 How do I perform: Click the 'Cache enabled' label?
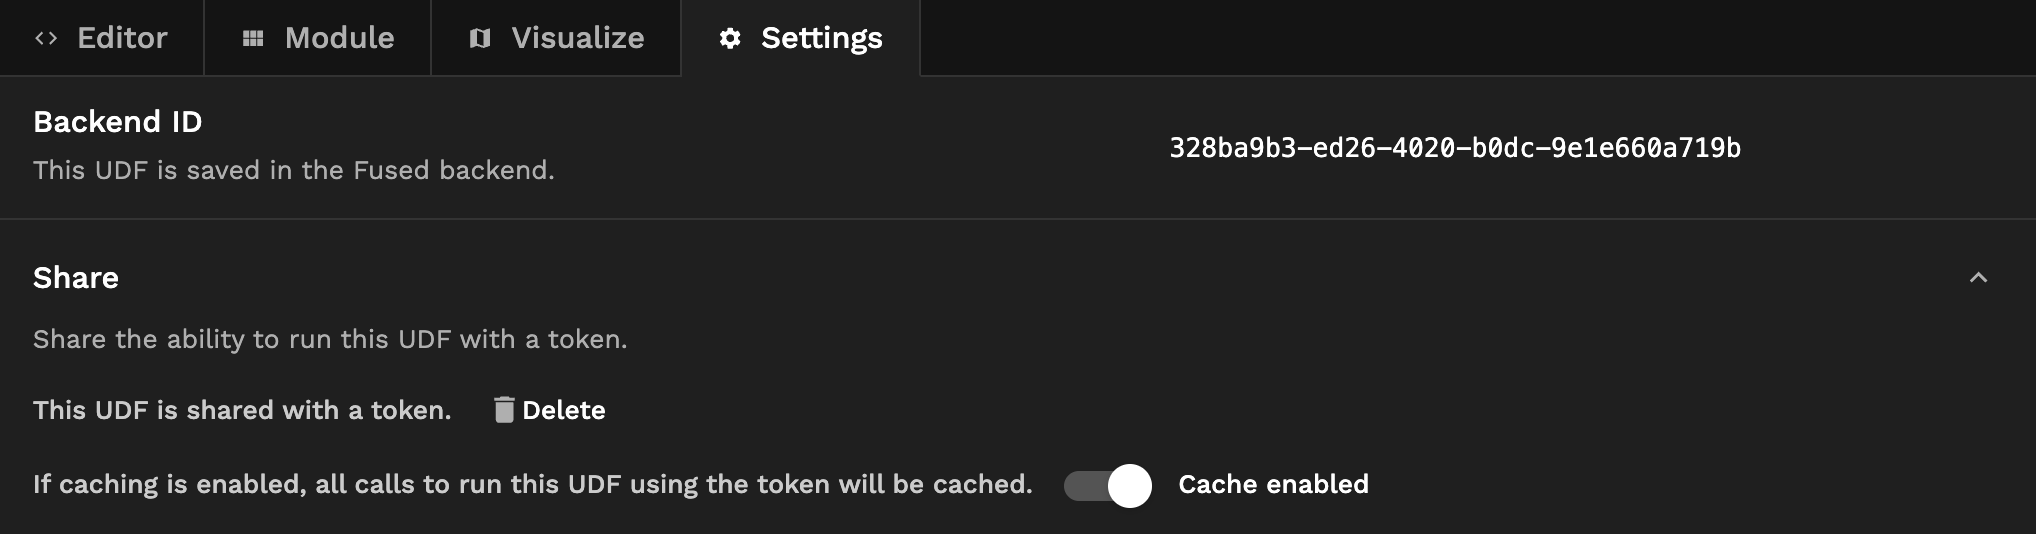click(x=1273, y=484)
